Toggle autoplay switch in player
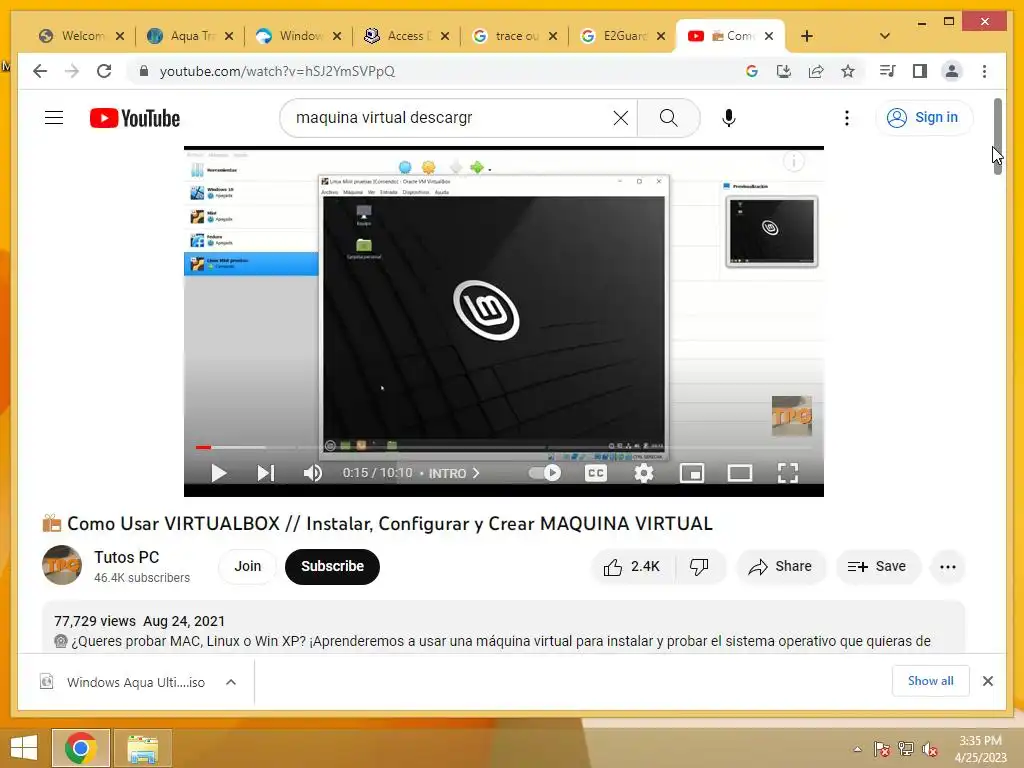The image size is (1024, 768). pos(545,473)
